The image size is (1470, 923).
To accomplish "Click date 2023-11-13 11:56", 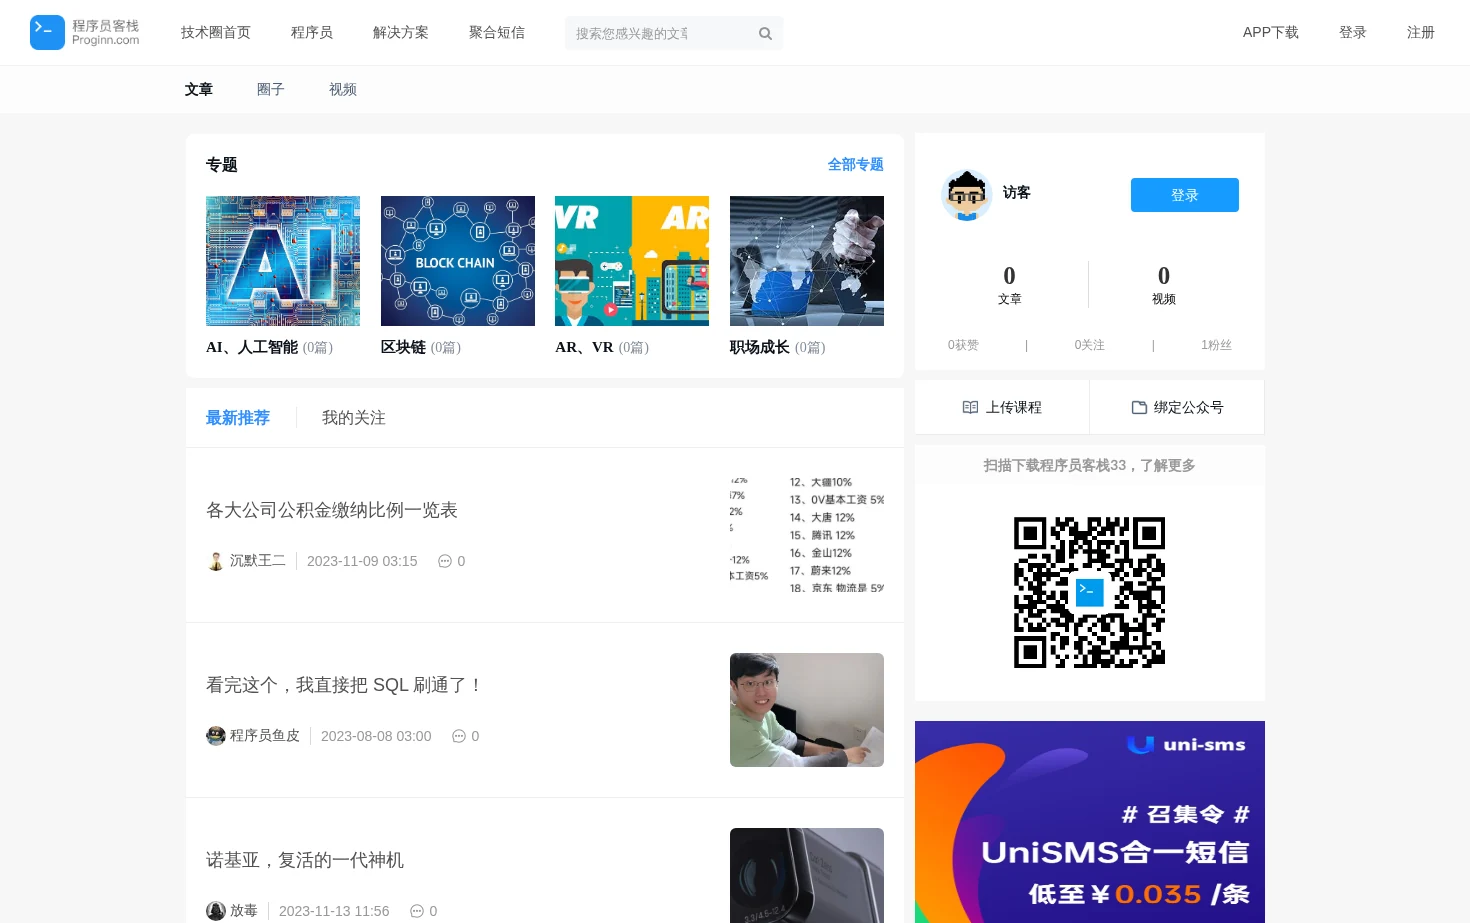I will pos(334,911).
